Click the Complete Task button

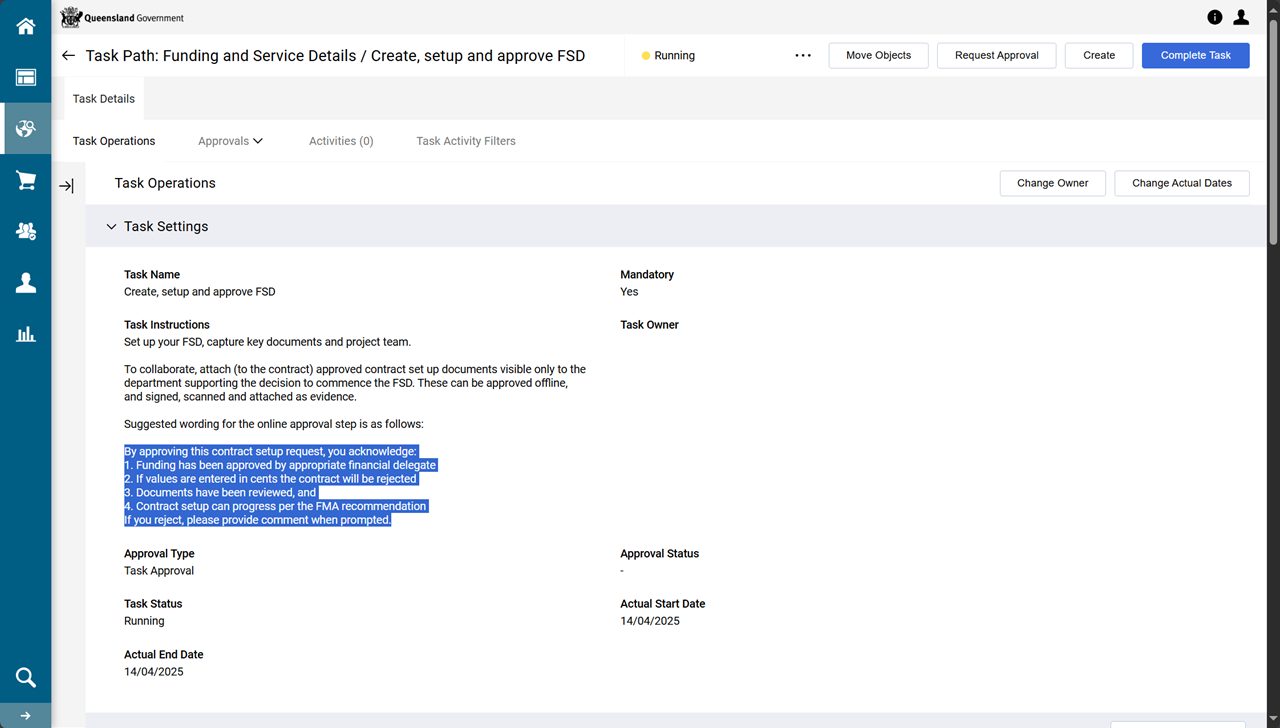(1195, 56)
